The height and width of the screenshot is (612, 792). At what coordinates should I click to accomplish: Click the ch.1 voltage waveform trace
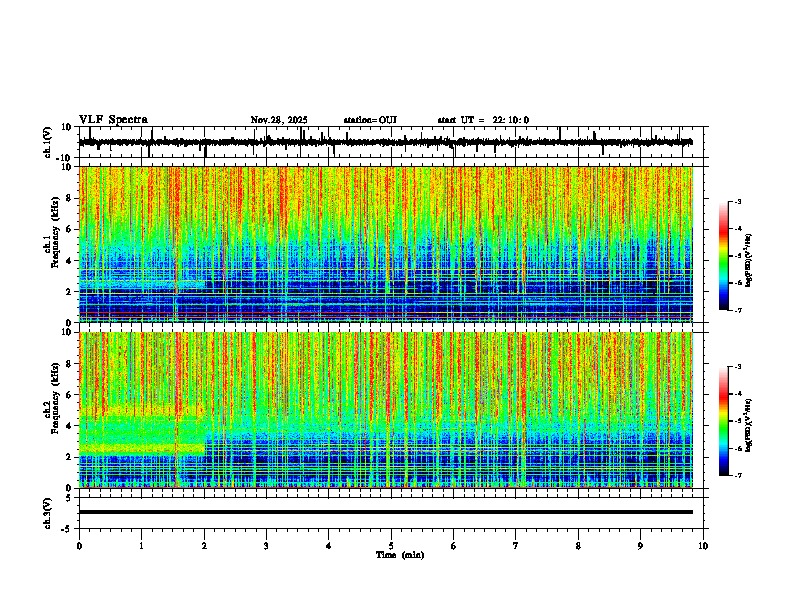385,142
